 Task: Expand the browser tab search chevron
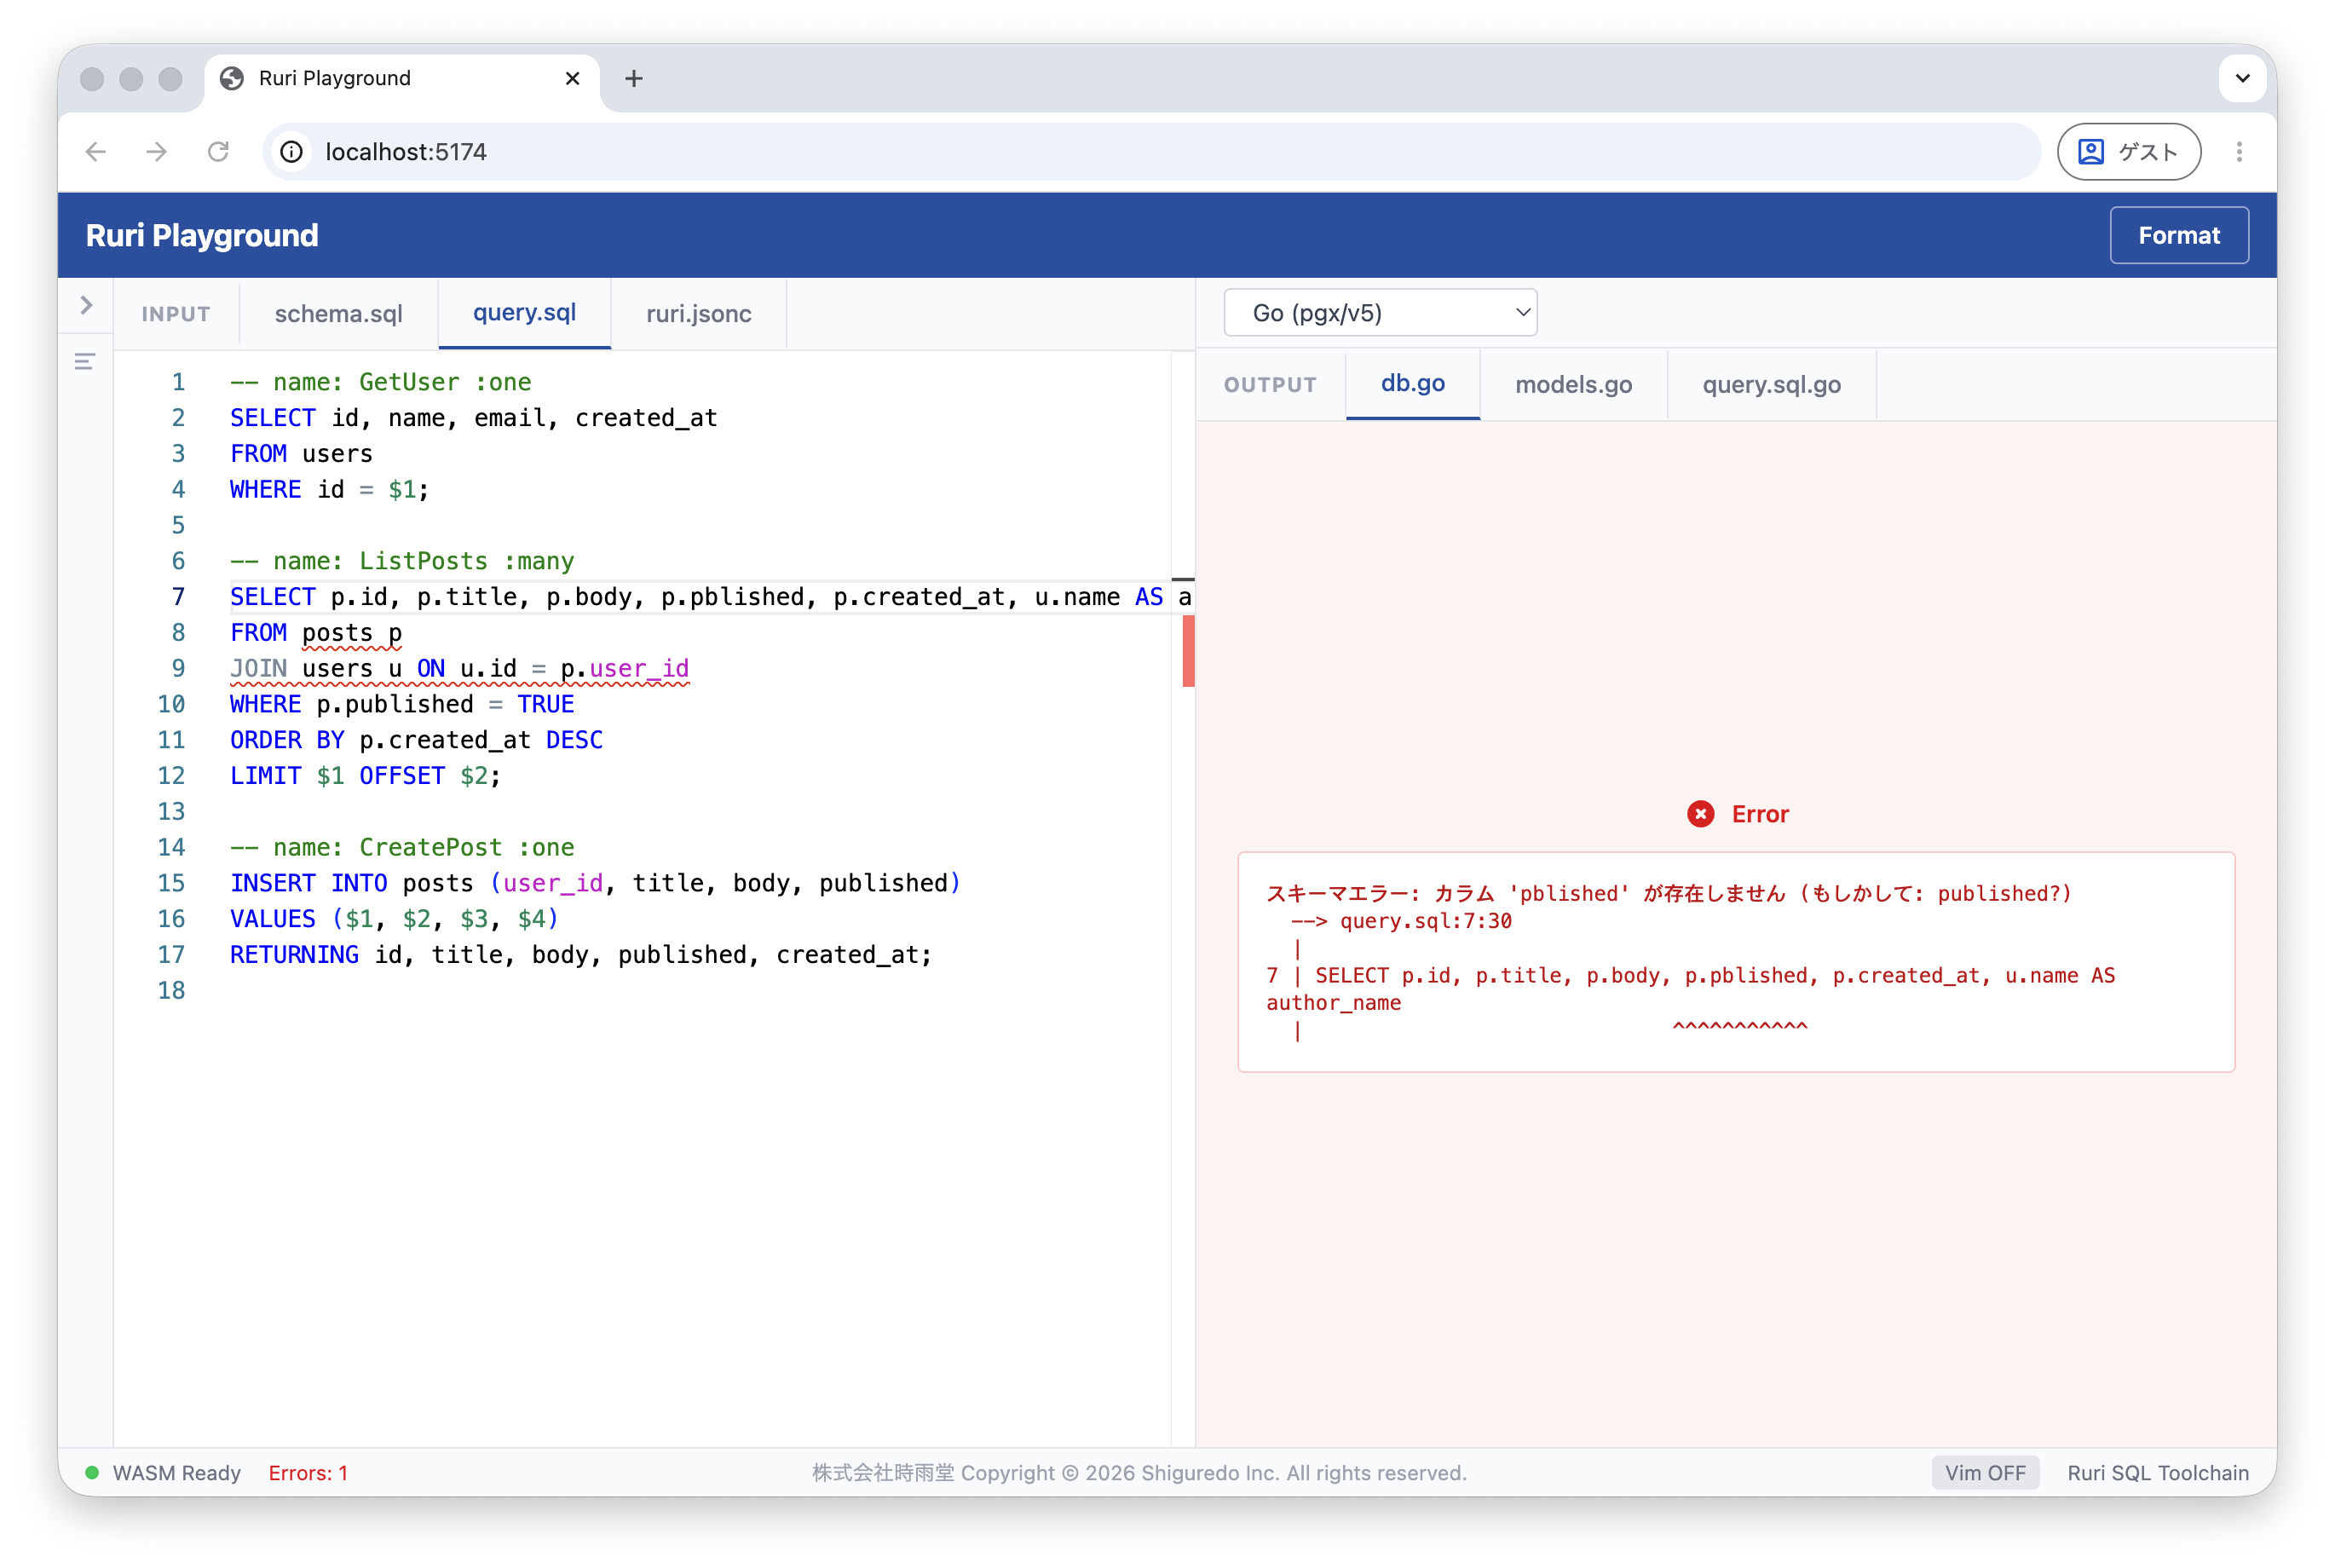click(x=2242, y=78)
